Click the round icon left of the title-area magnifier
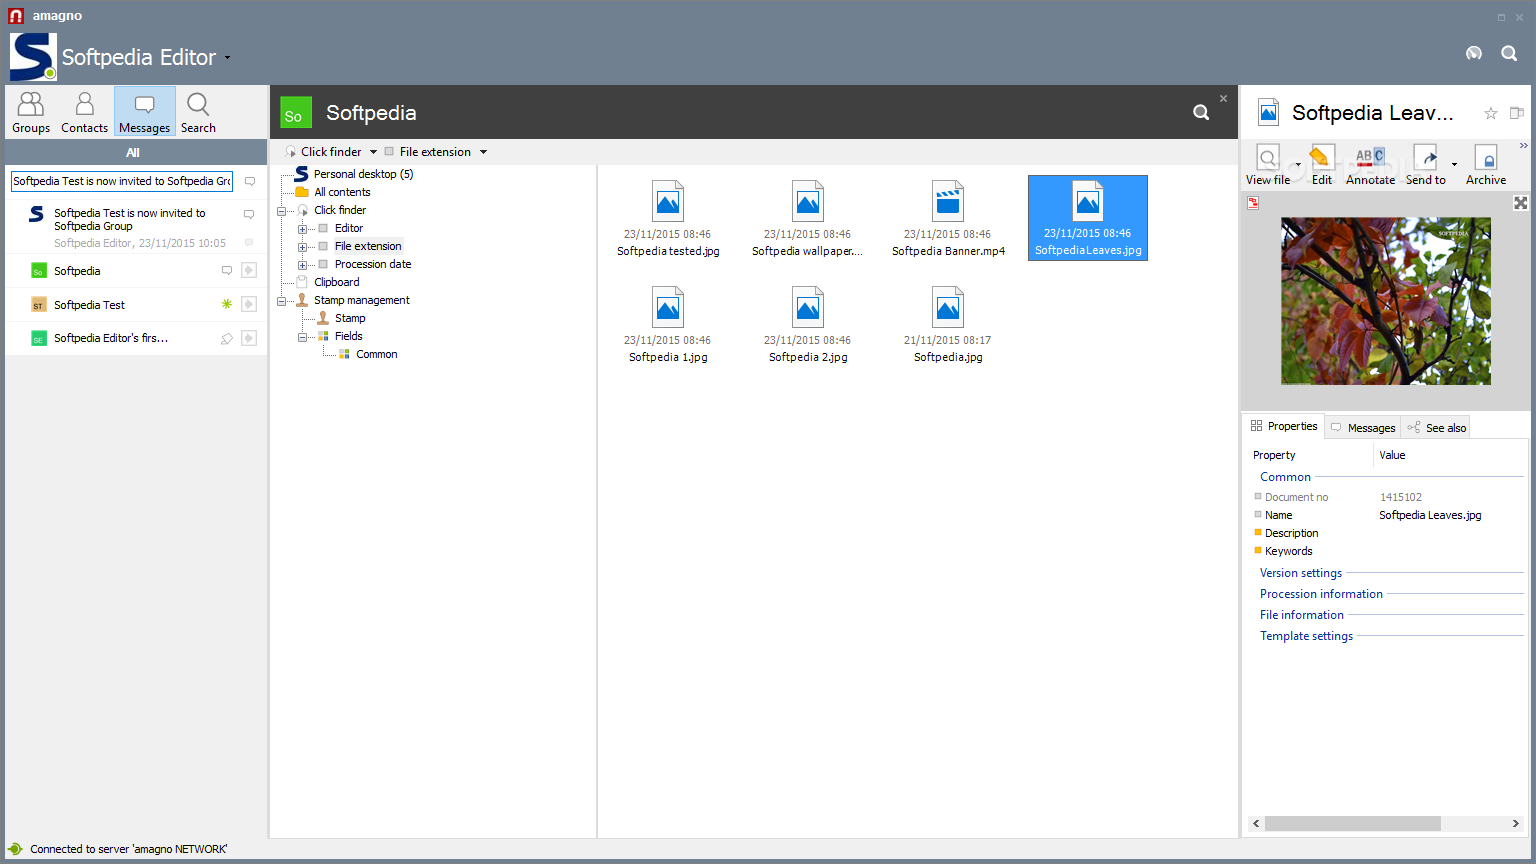The height and width of the screenshot is (864, 1536). (1474, 53)
